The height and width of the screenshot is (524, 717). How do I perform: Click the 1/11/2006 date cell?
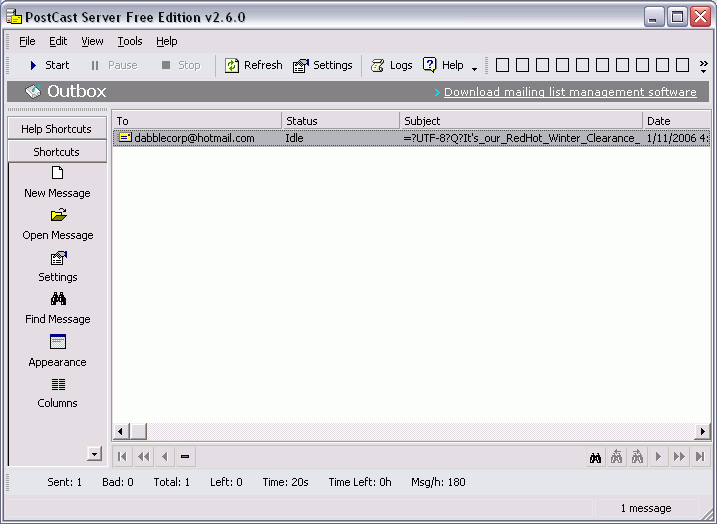(x=677, y=138)
